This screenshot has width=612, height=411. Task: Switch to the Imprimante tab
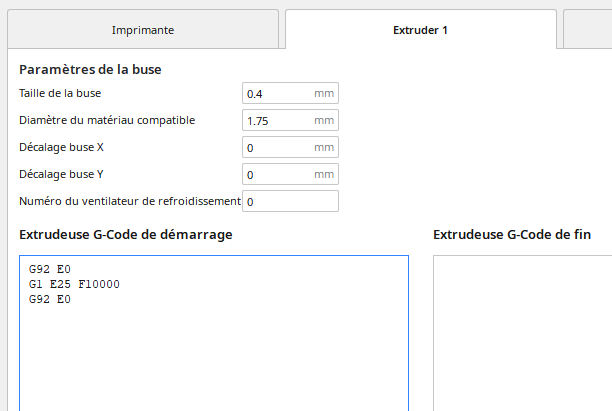(142, 30)
